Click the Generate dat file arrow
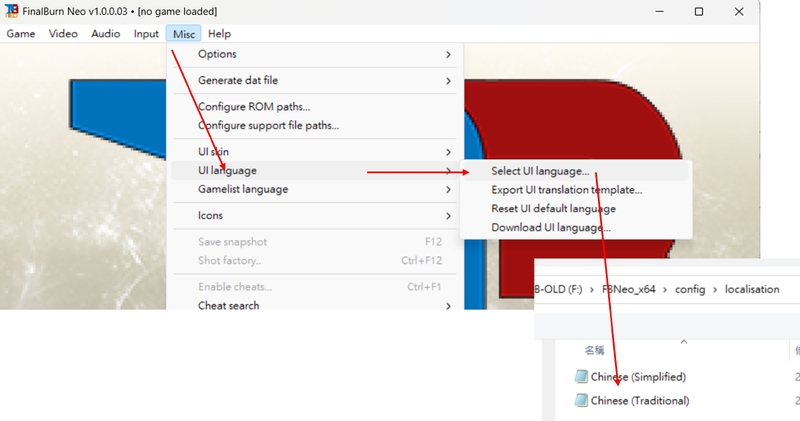 [448, 81]
